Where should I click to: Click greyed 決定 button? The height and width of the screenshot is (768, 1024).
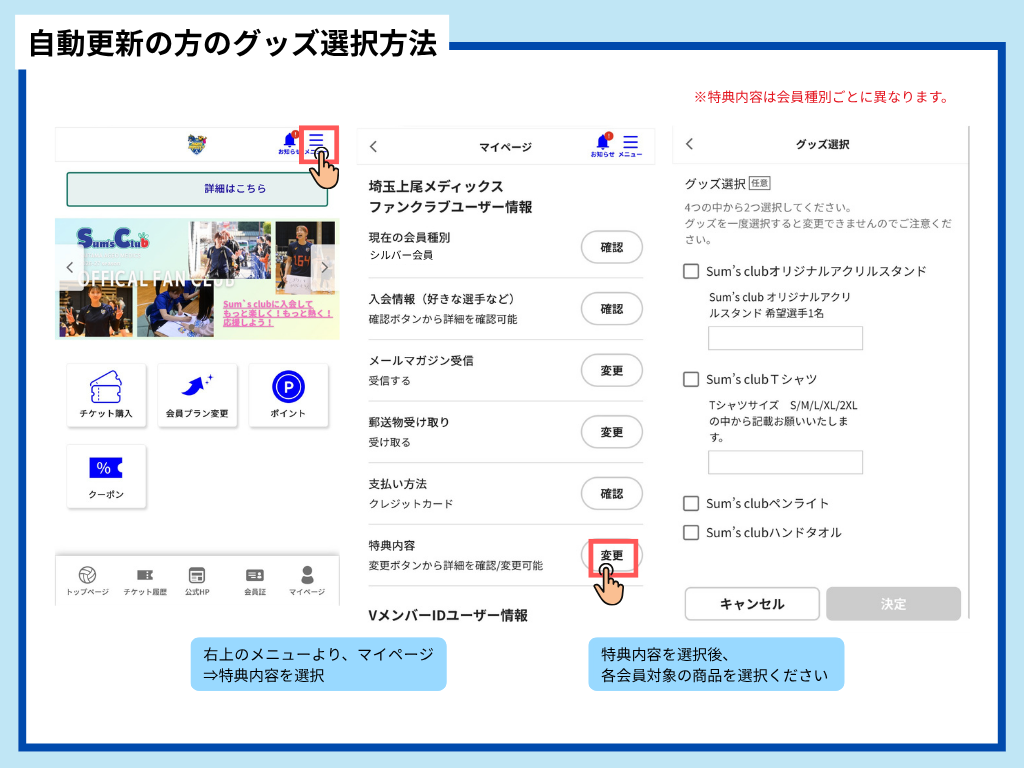pyautogui.click(x=893, y=604)
